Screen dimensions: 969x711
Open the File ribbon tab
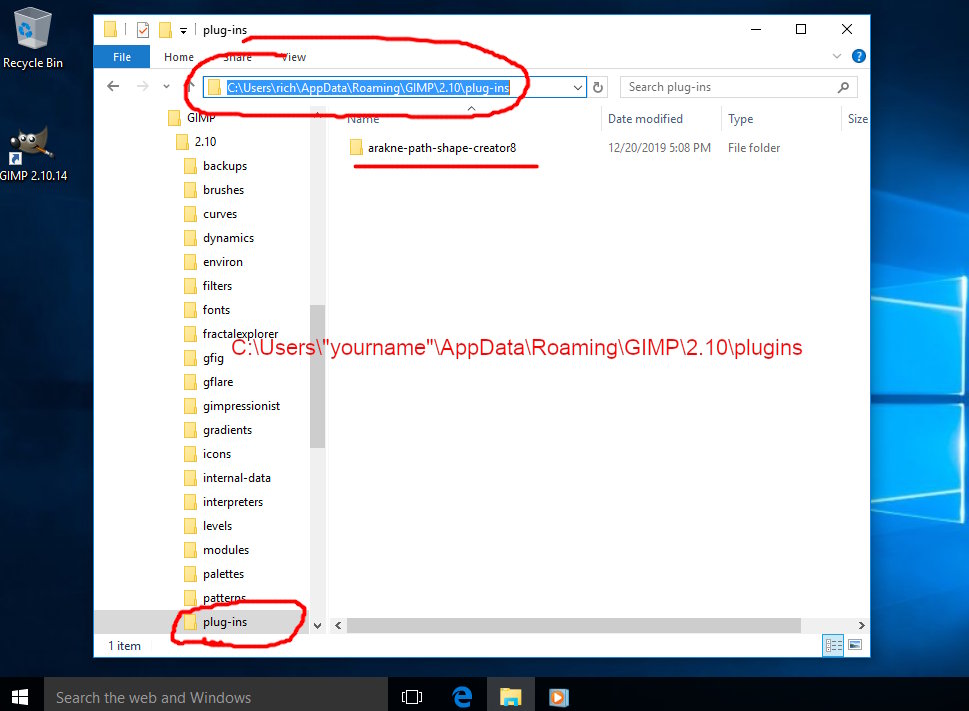122,57
